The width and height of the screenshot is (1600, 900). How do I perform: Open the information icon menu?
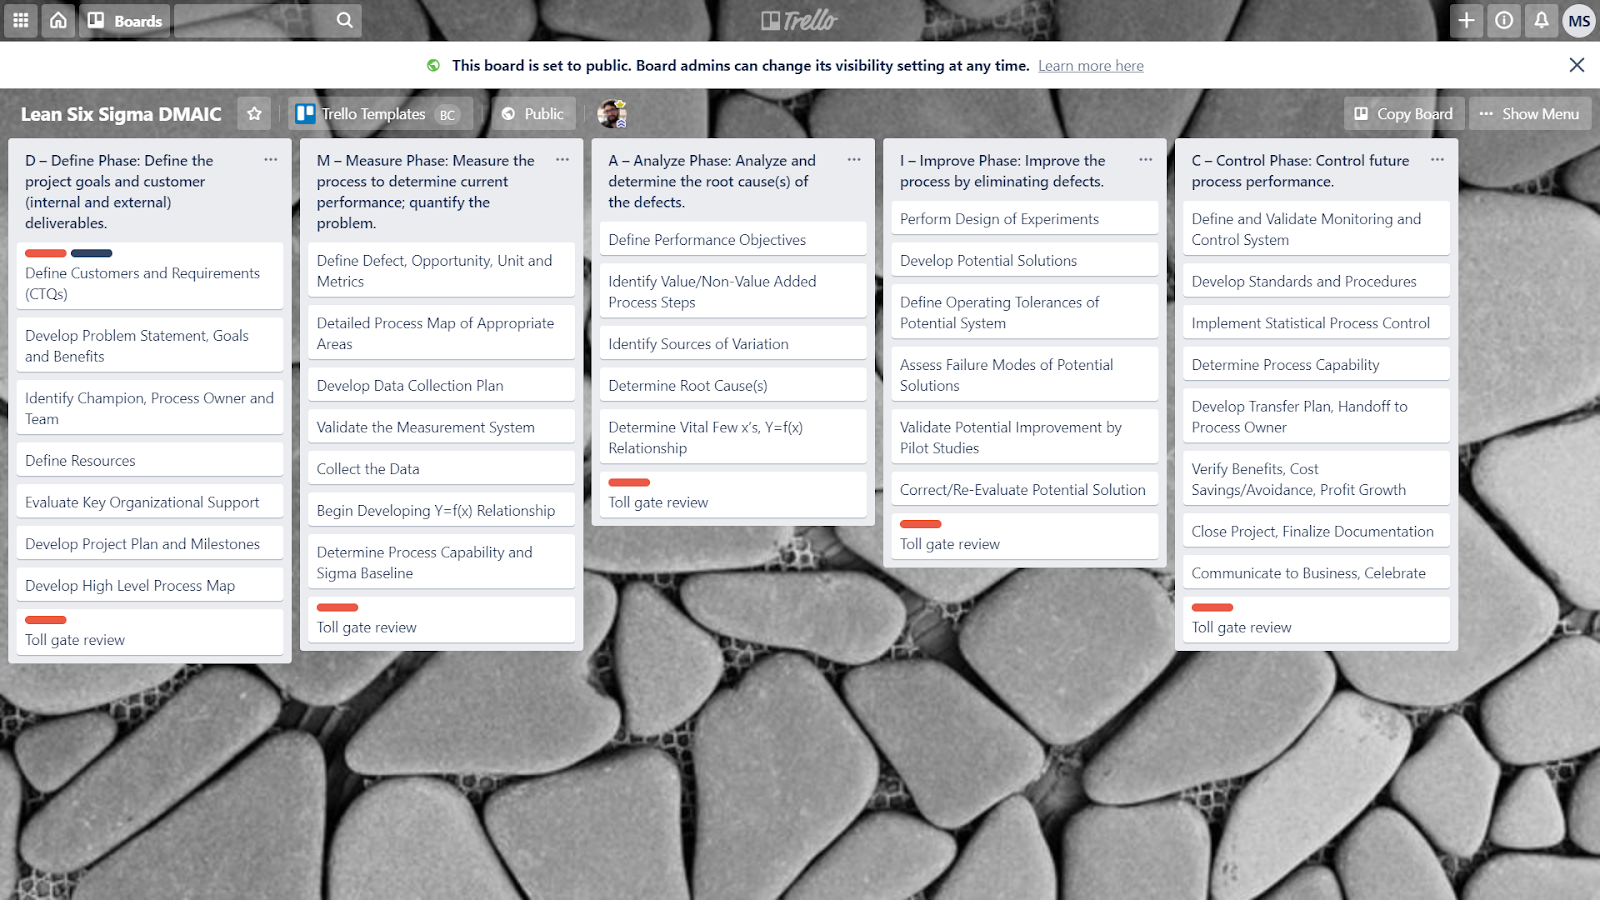click(1504, 20)
